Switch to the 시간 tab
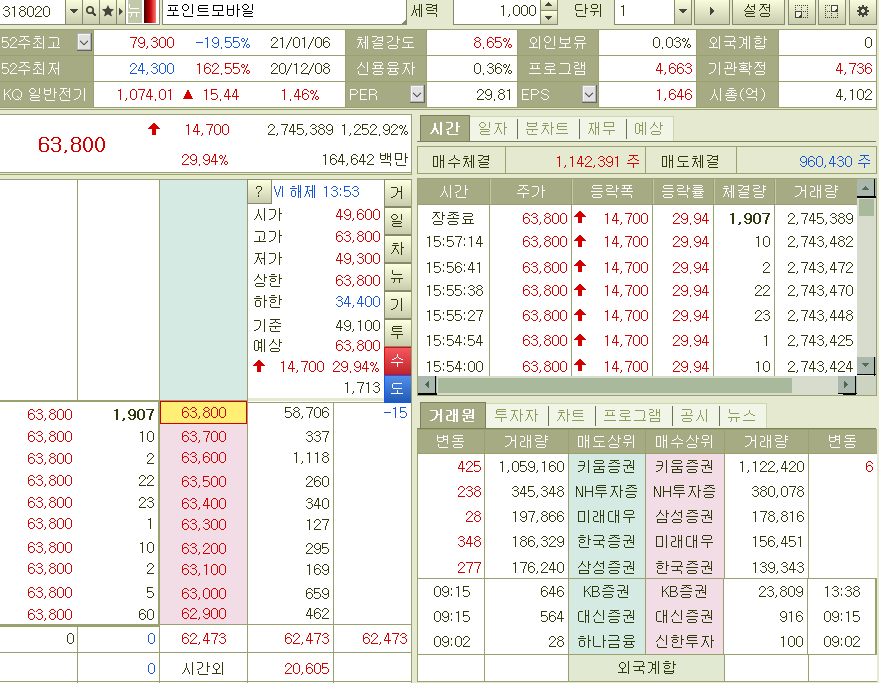This screenshot has width=879, height=683. 445,129
